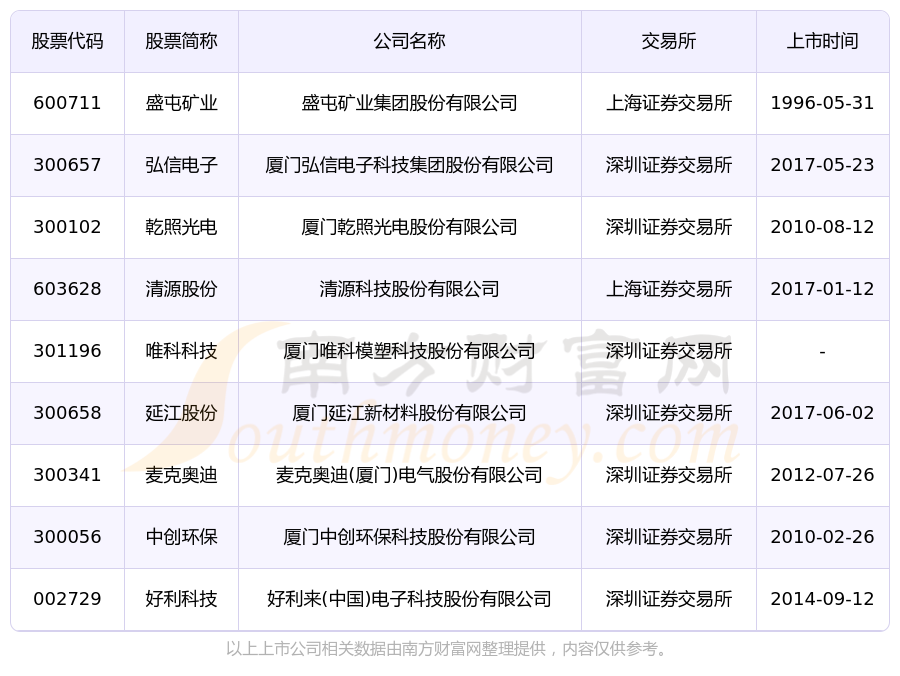Click the short name 唯科科技
This screenshot has height=676, width=900.
181,351
